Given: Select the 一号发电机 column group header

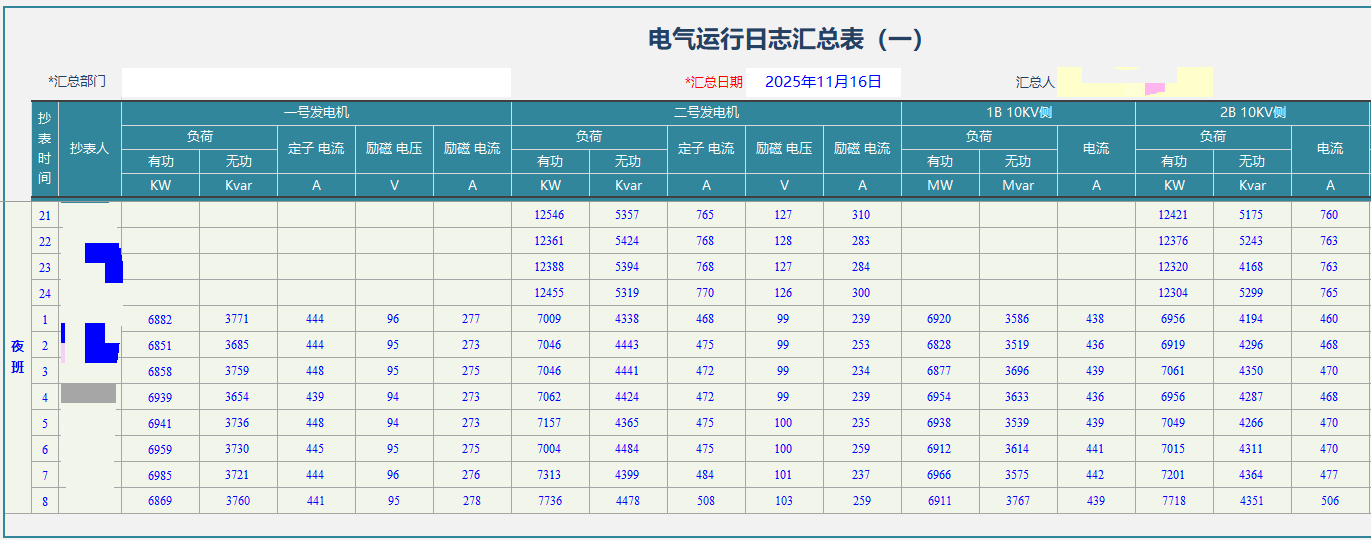Looking at the screenshot, I should point(316,113).
